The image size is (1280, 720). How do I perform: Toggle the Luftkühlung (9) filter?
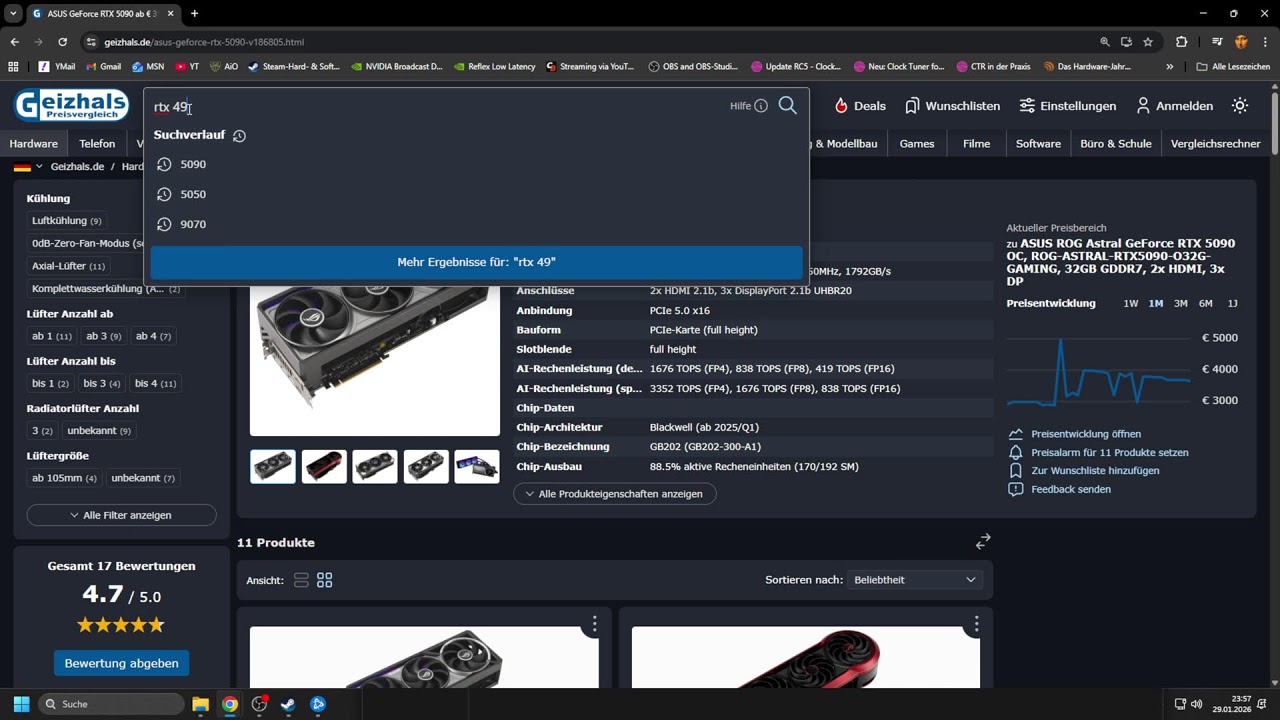click(x=67, y=221)
